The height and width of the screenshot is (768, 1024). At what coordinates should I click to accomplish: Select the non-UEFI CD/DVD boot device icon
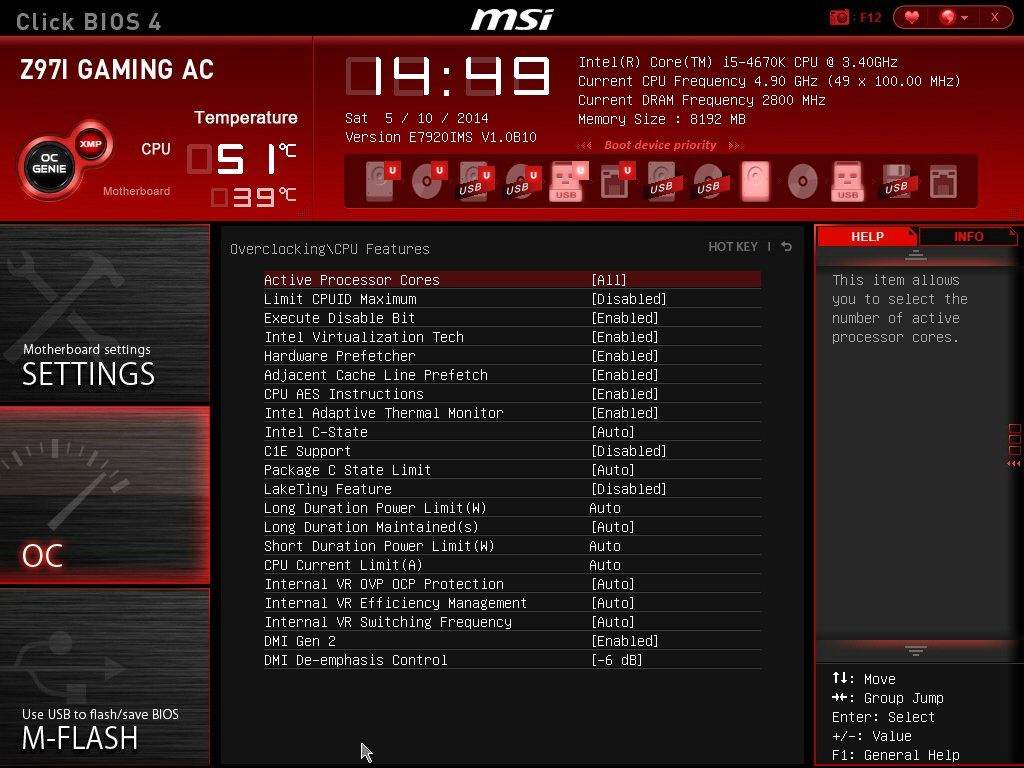pos(803,181)
